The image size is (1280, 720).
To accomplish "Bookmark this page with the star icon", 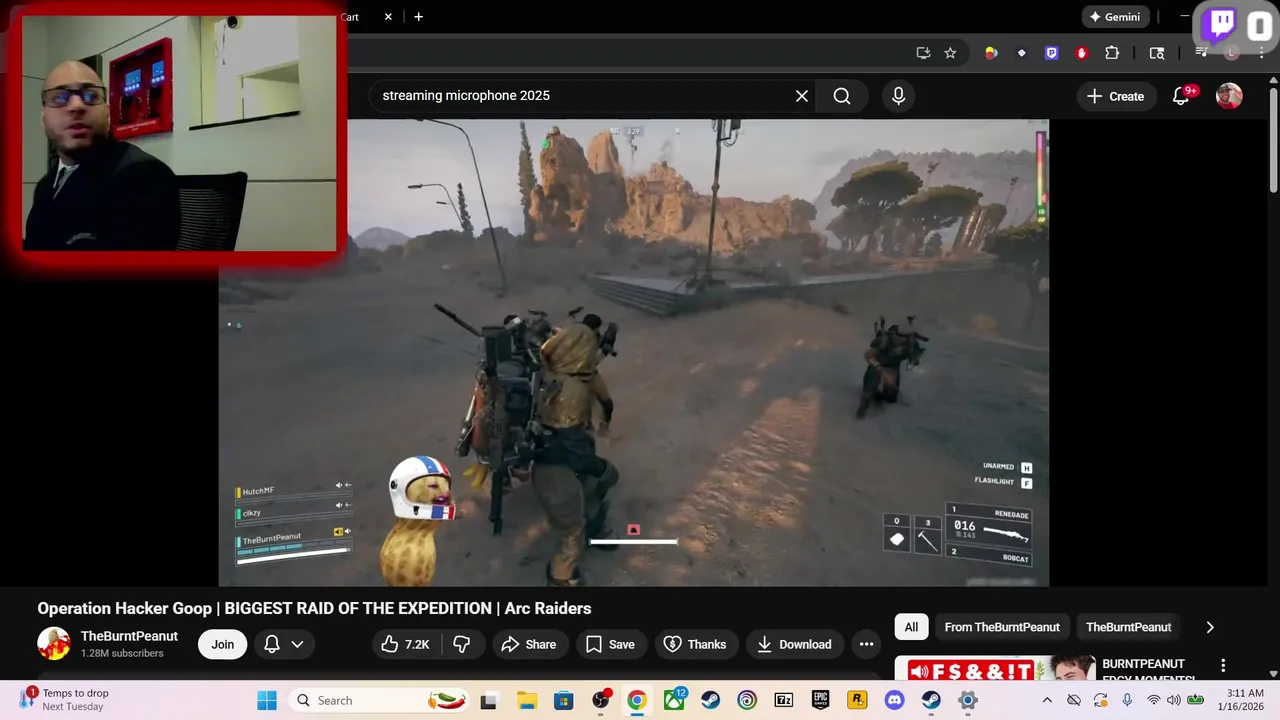I will [x=950, y=53].
